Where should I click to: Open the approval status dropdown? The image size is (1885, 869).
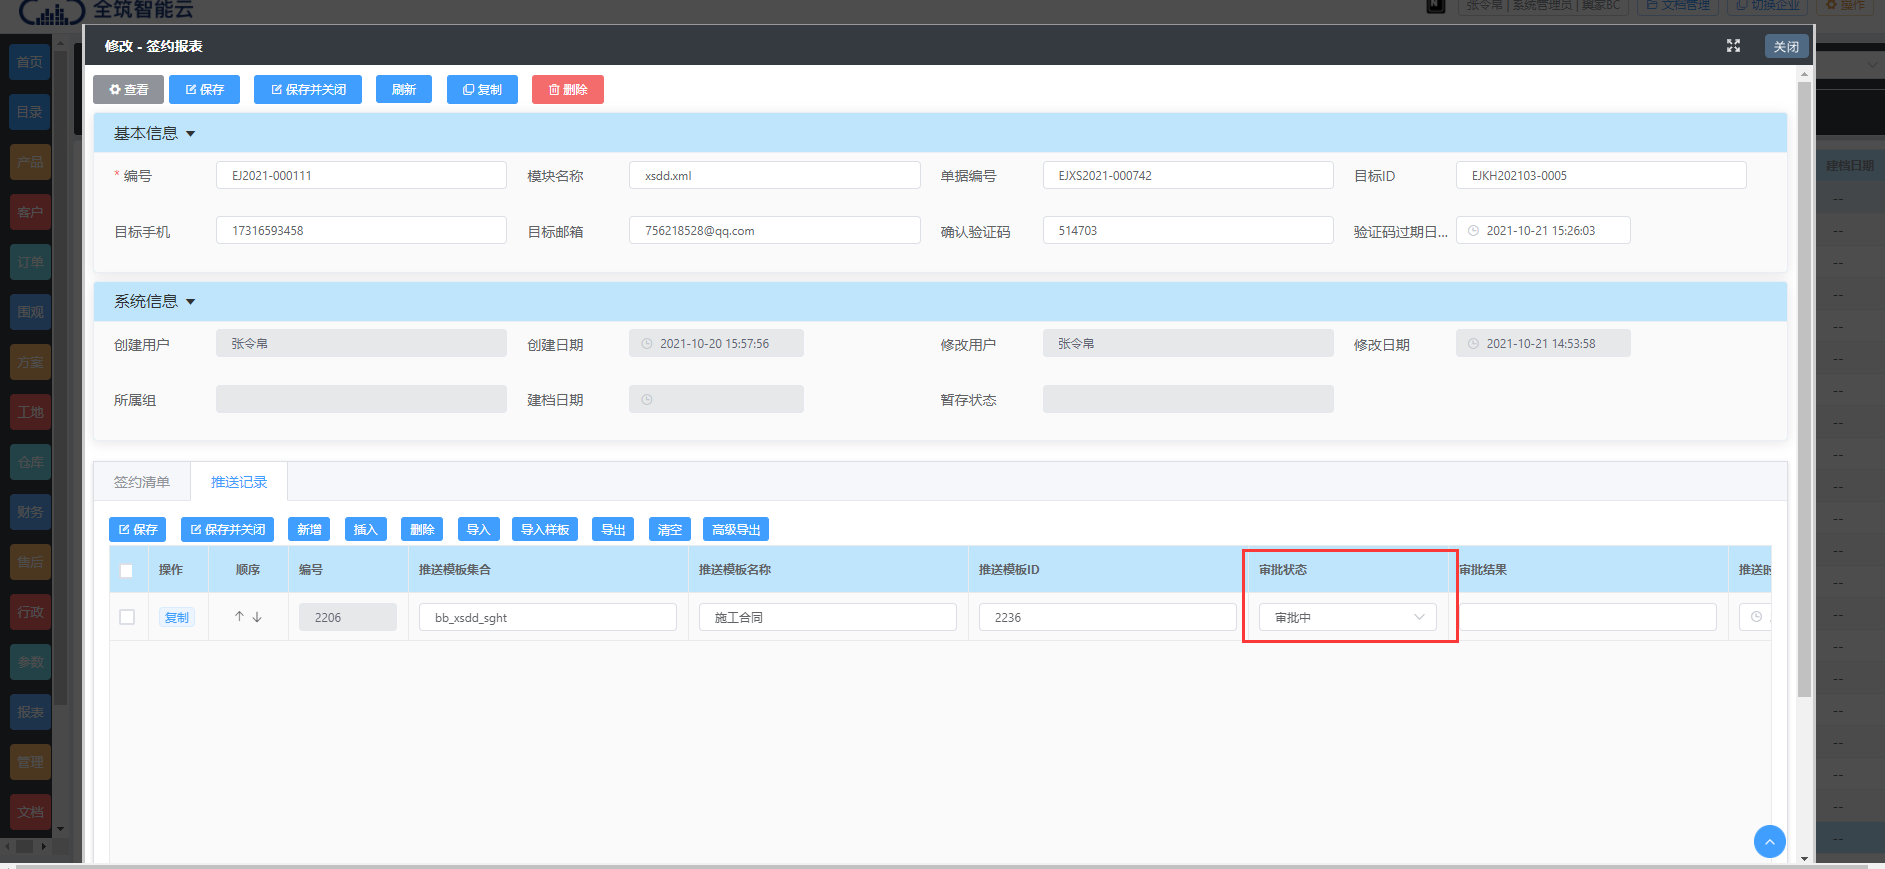point(1346,618)
